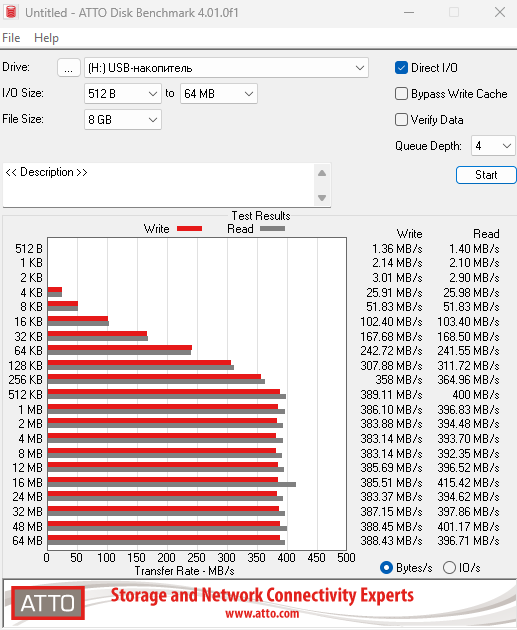Viewport: 517px width, 630px height.
Task: Click the Read column header
Action: pos(486,234)
